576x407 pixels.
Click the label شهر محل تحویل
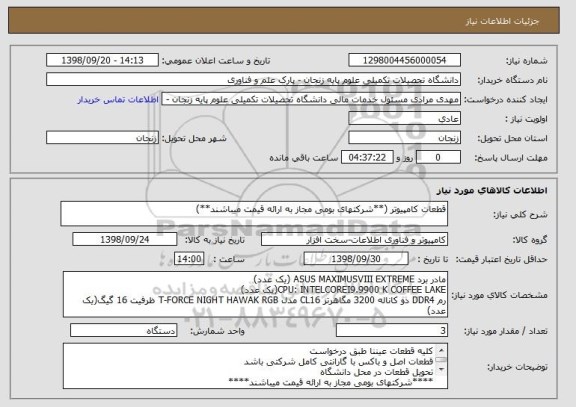point(194,138)
